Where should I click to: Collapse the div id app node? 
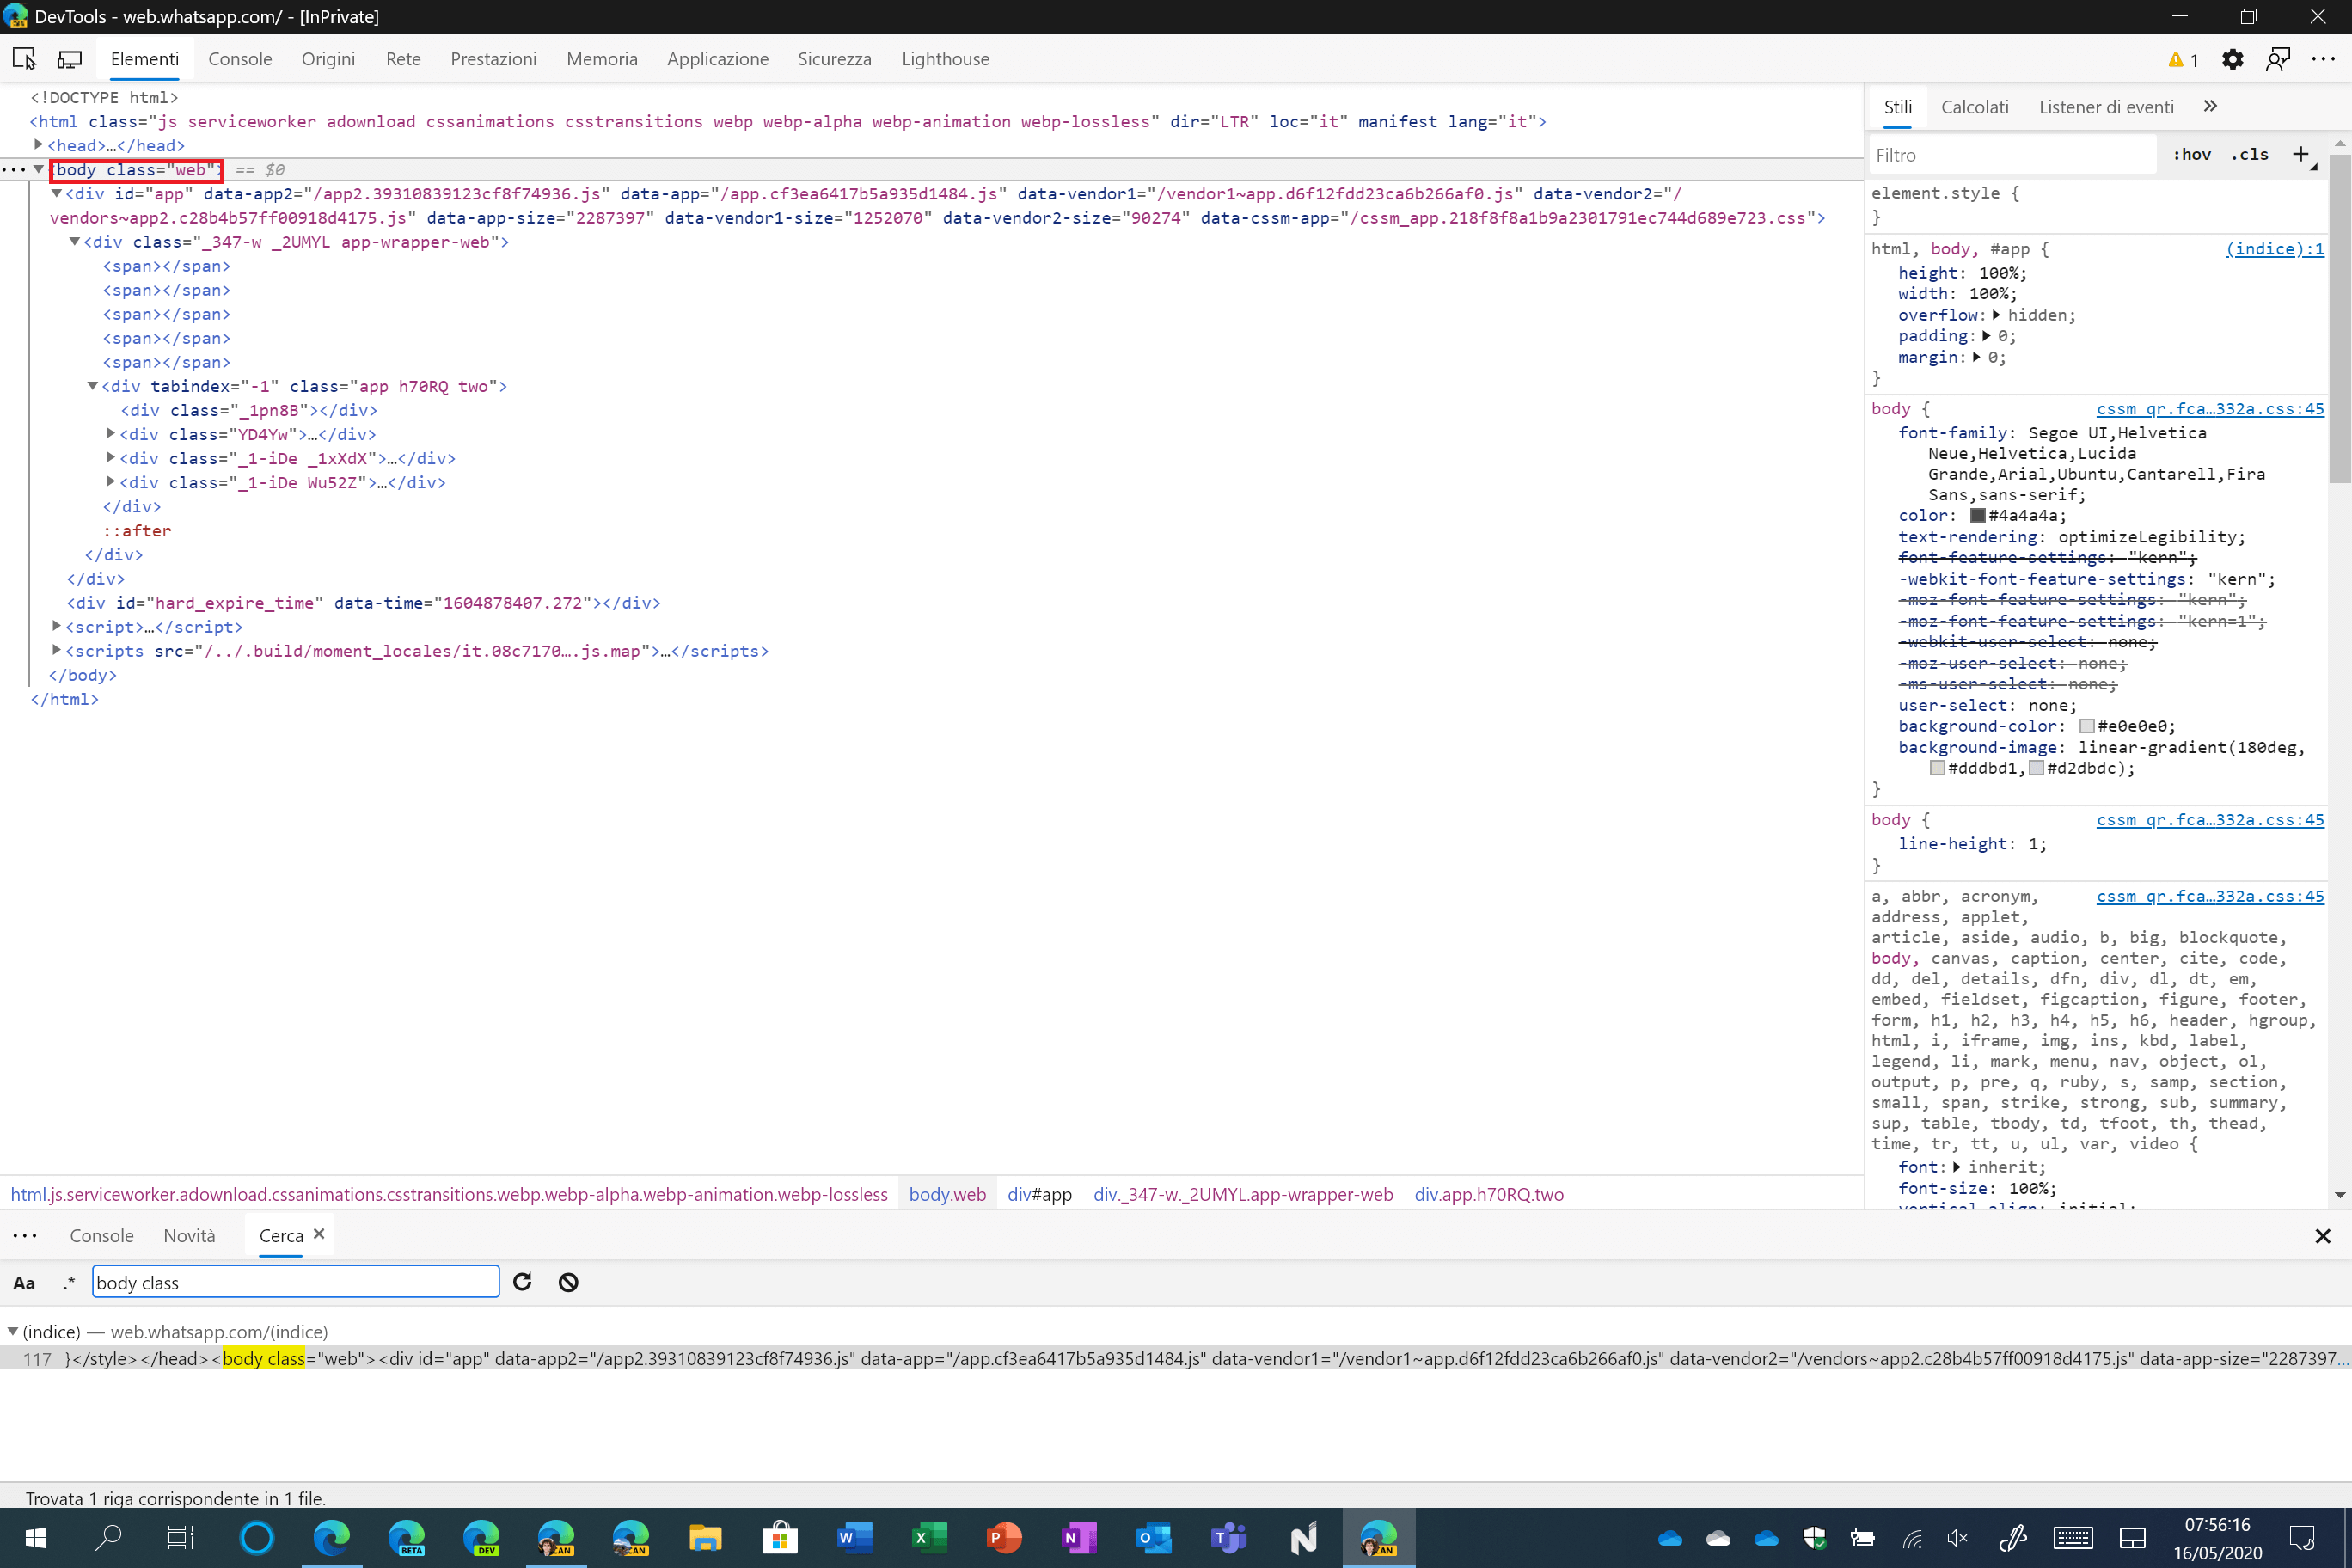[x=57, y=193]
